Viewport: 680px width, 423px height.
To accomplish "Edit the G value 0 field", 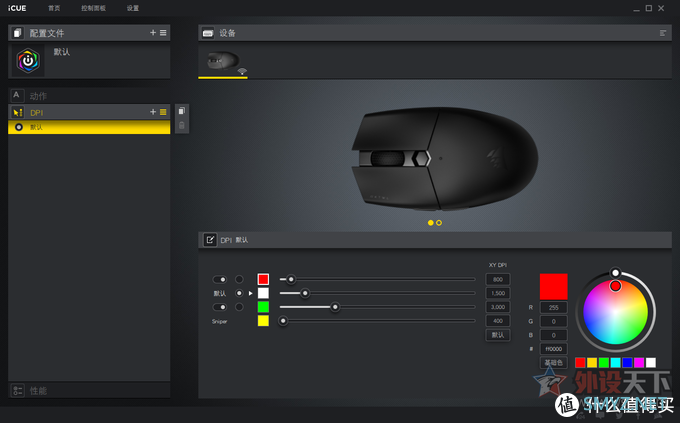I will pyautogui.click(x=553, y=321).
